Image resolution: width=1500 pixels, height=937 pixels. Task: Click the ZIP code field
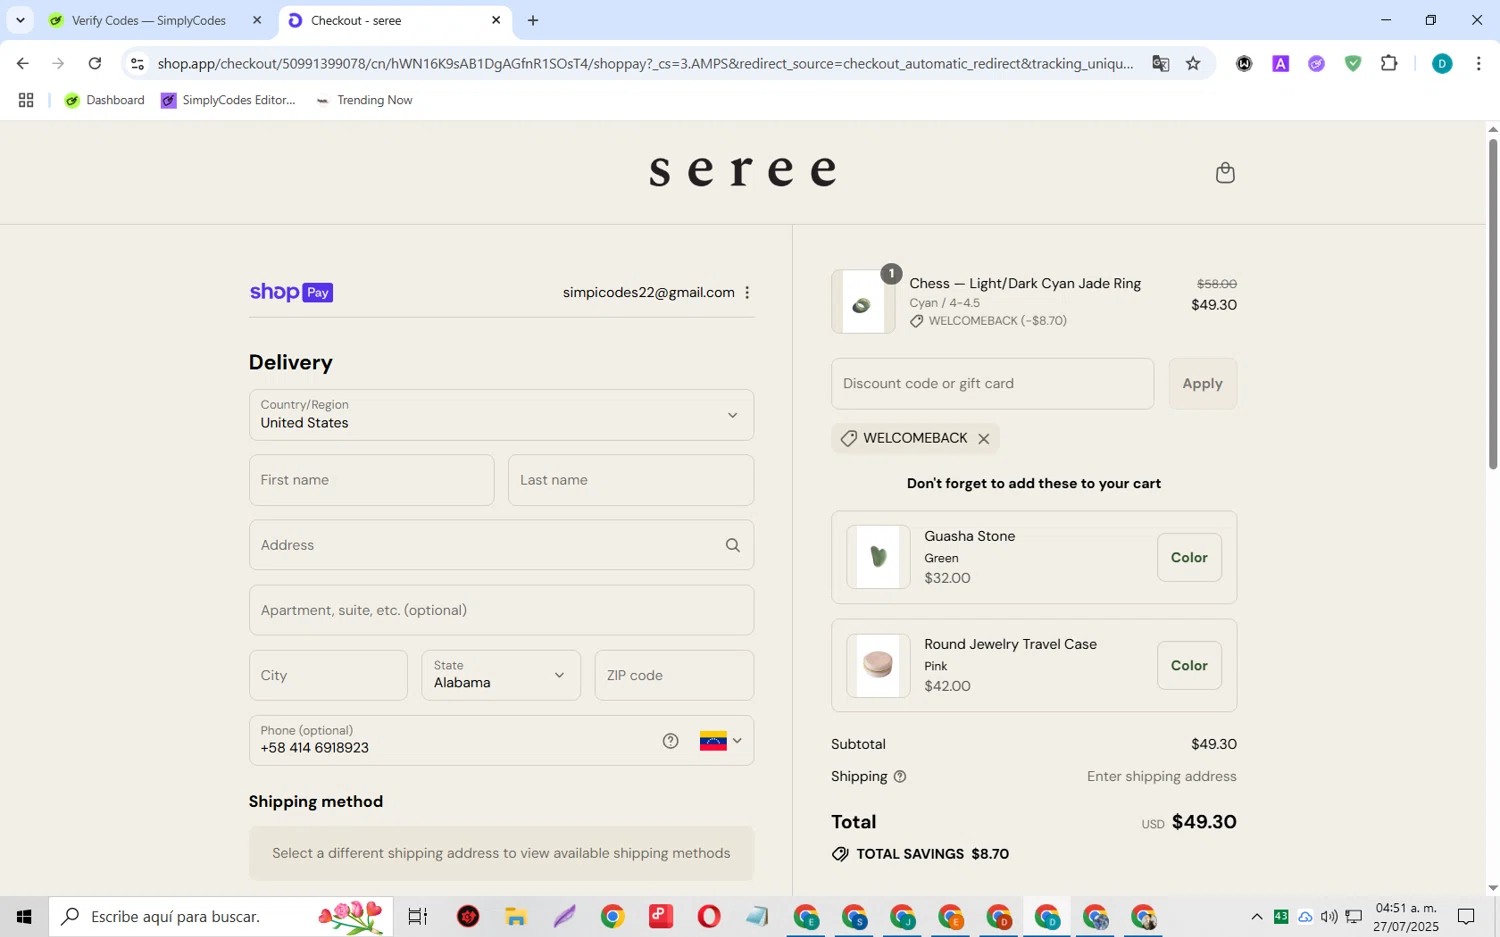tap(674, 675)
